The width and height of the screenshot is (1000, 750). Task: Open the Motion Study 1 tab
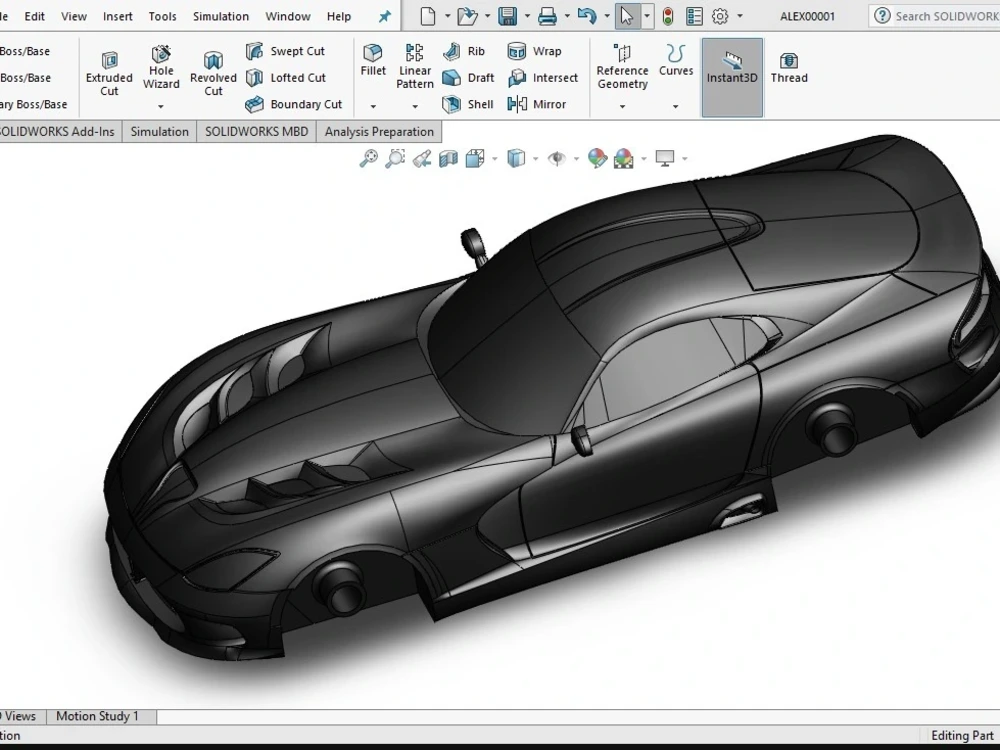[97, 716]
